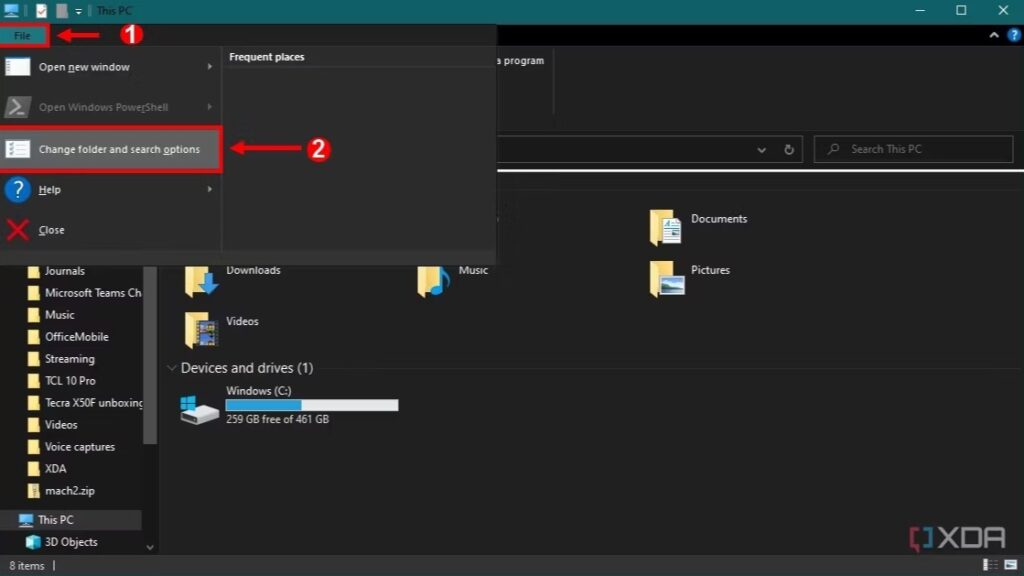The height and width of the screenshot is (576, 1024).
Task: Maximize the This PC window
Action: [961, 10]
